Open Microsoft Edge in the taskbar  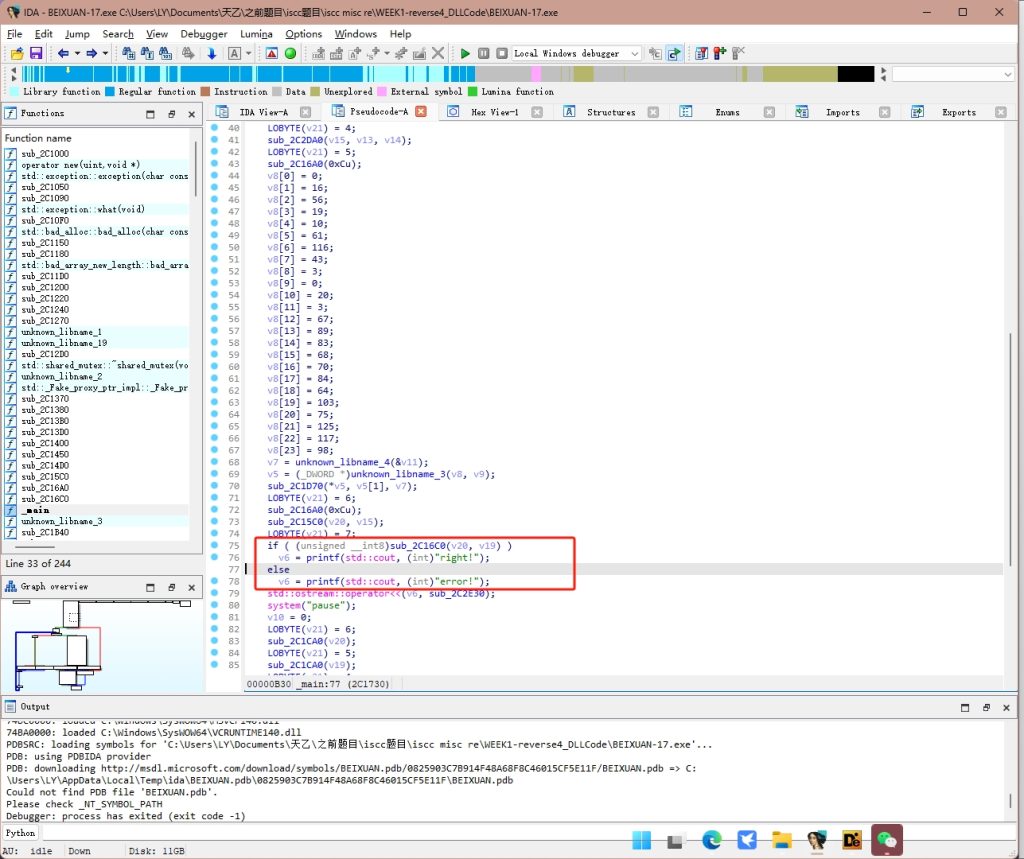[x=711, y=841]
